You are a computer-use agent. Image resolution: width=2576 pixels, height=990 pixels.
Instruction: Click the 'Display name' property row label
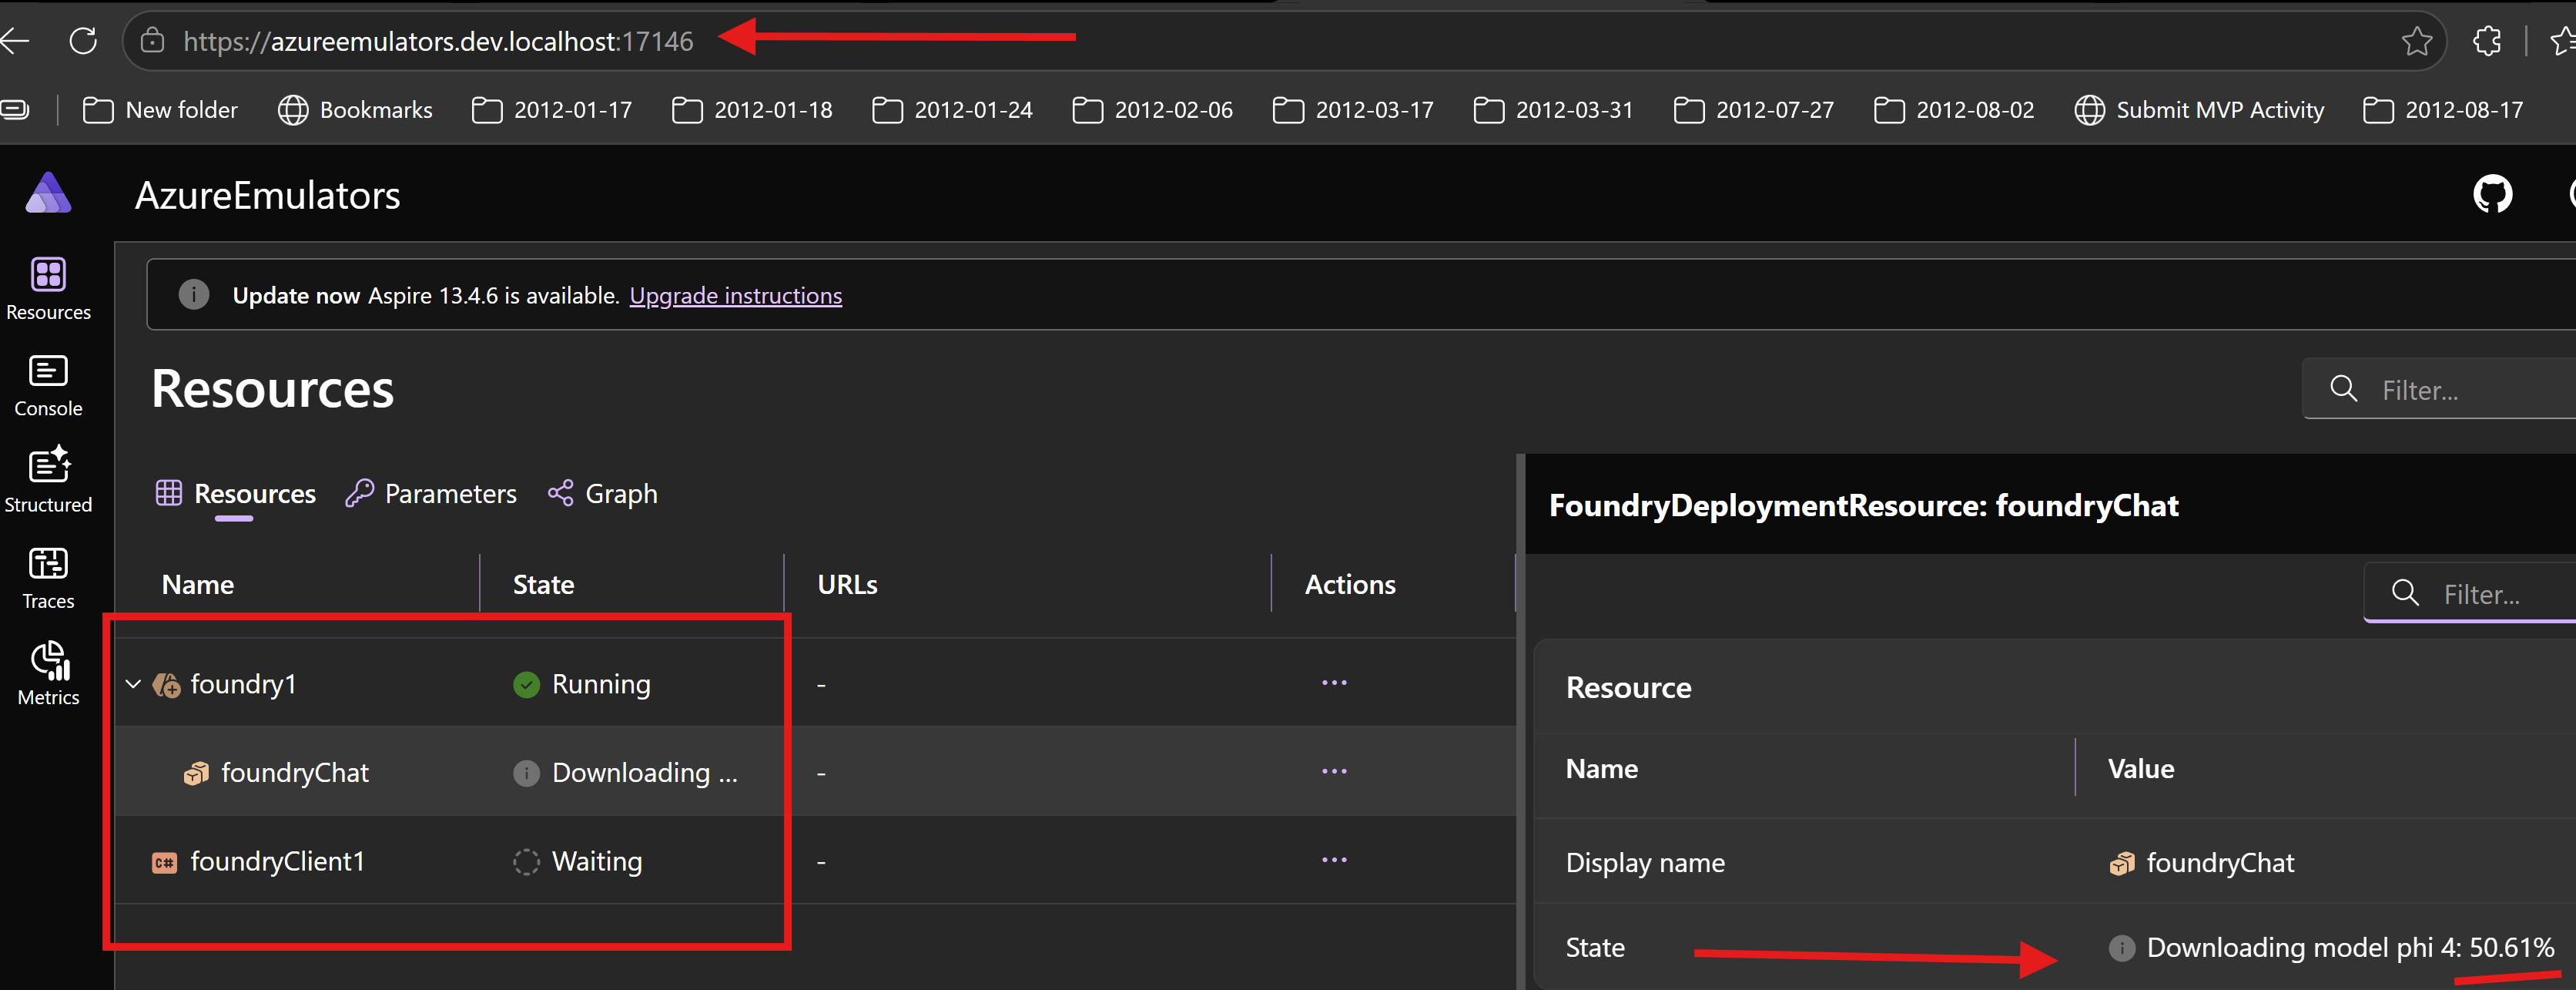(x=1645, y=863)
